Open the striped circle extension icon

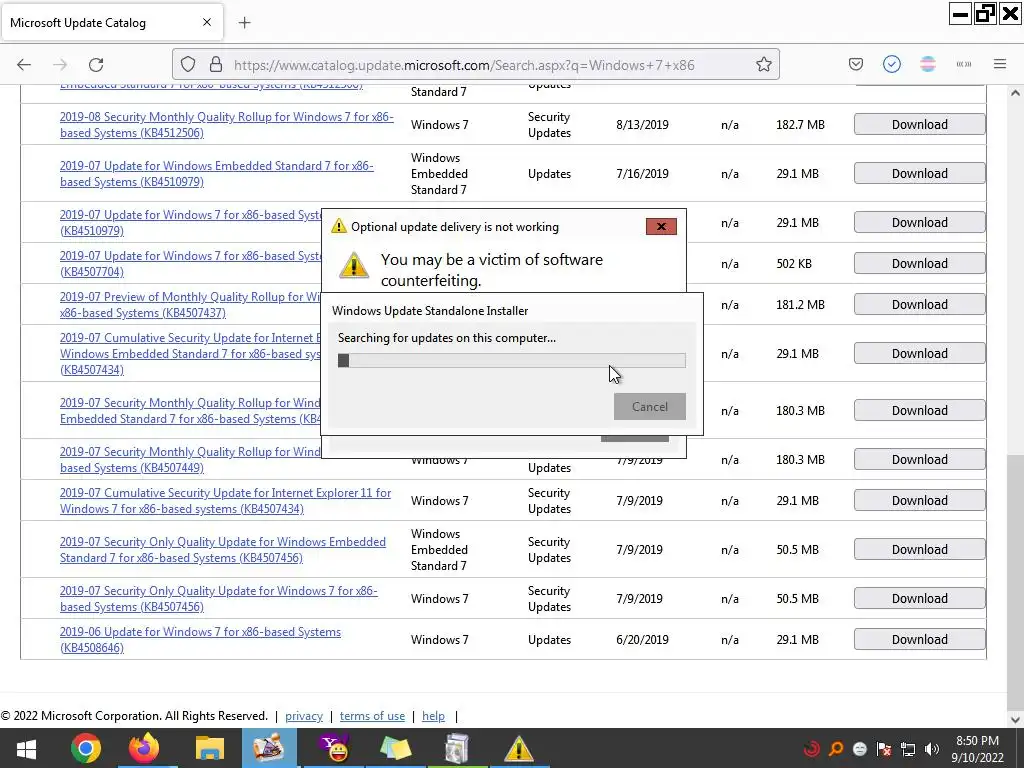point(927,65)
